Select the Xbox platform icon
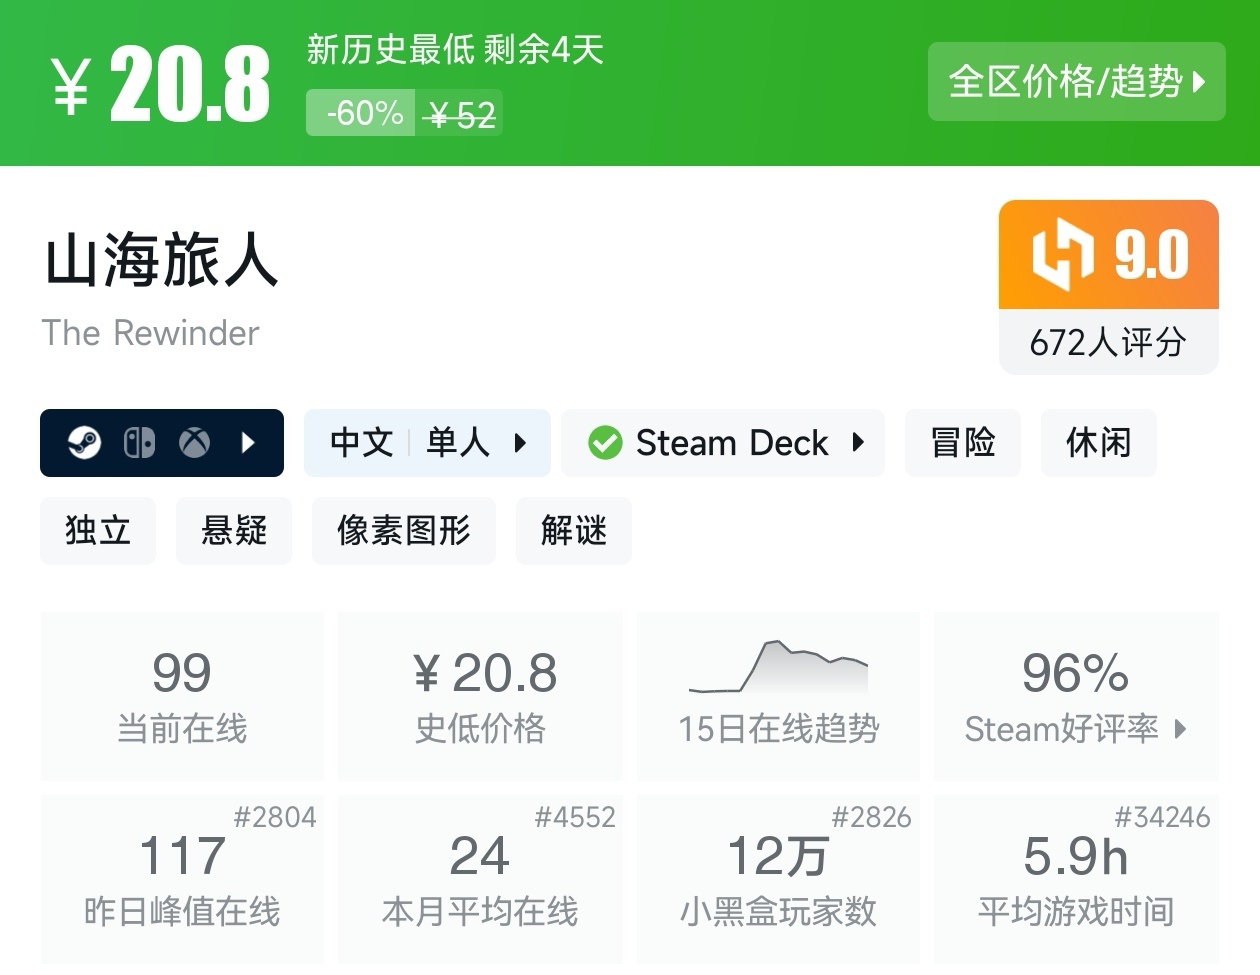The height and width of the screenshot is (975, 1260). coord(193,442)
